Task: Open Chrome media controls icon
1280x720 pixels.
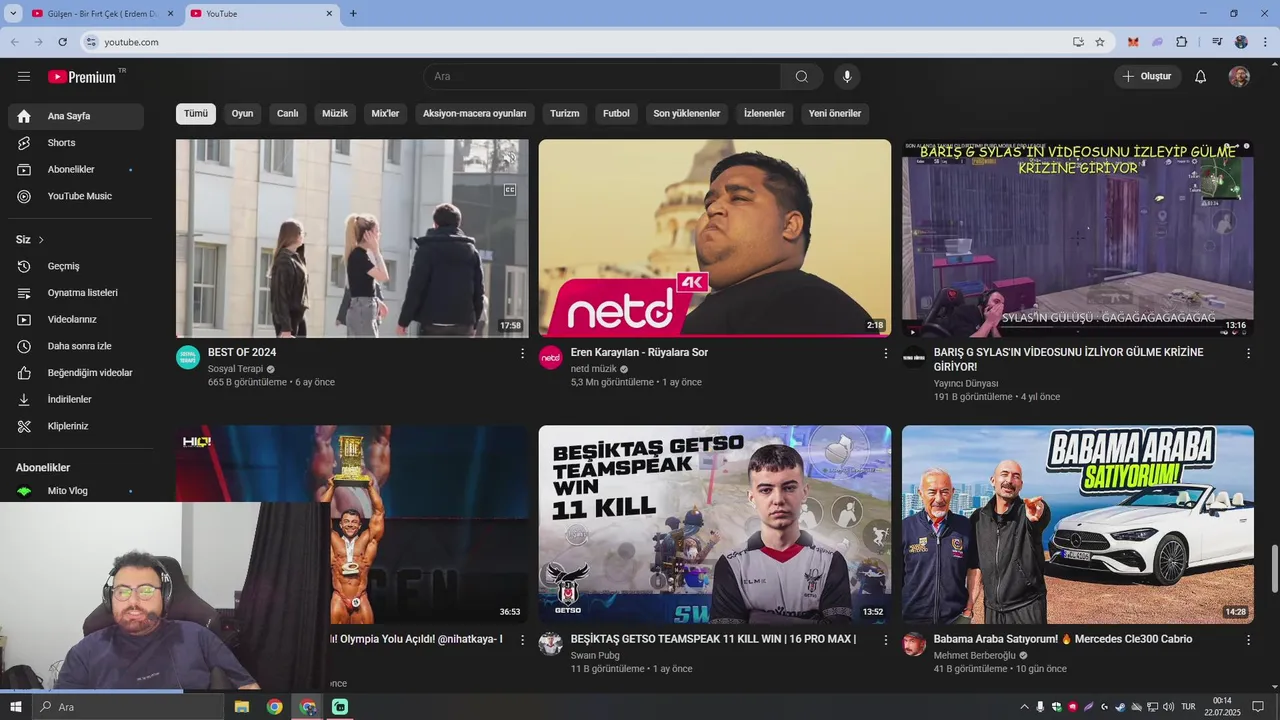Action: point(1217,42)
